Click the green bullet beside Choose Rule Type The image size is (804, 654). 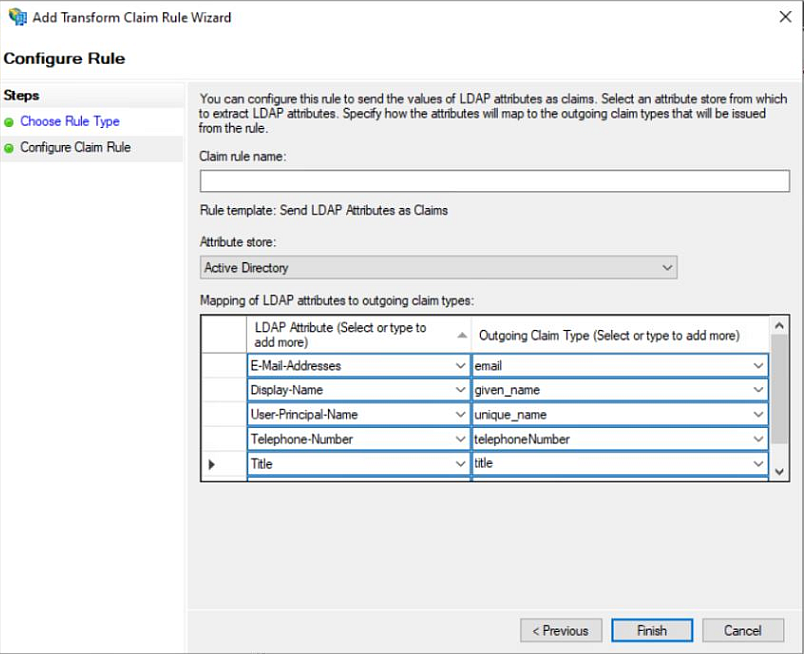(x=10, y=122)
